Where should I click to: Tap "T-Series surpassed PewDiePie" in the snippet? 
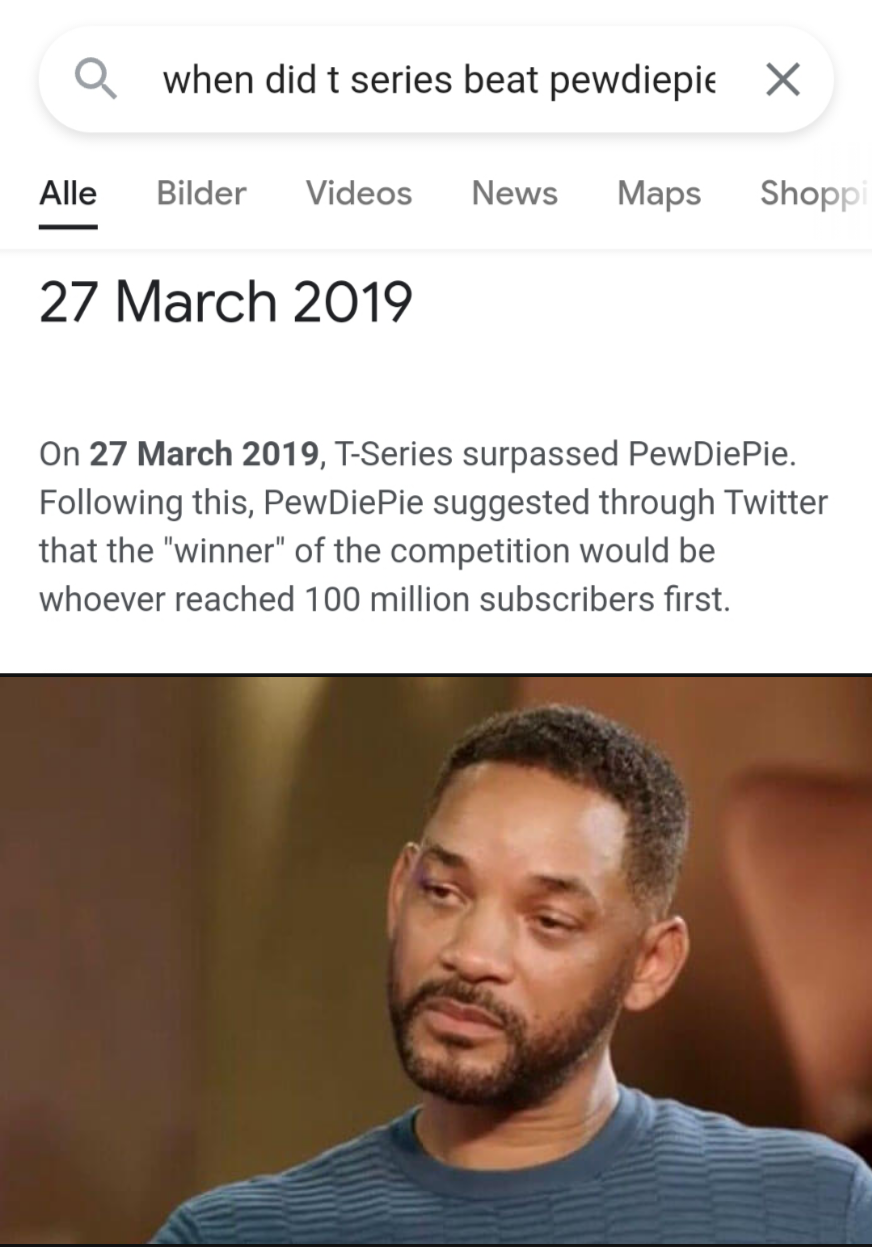click(x=565, y=454)
